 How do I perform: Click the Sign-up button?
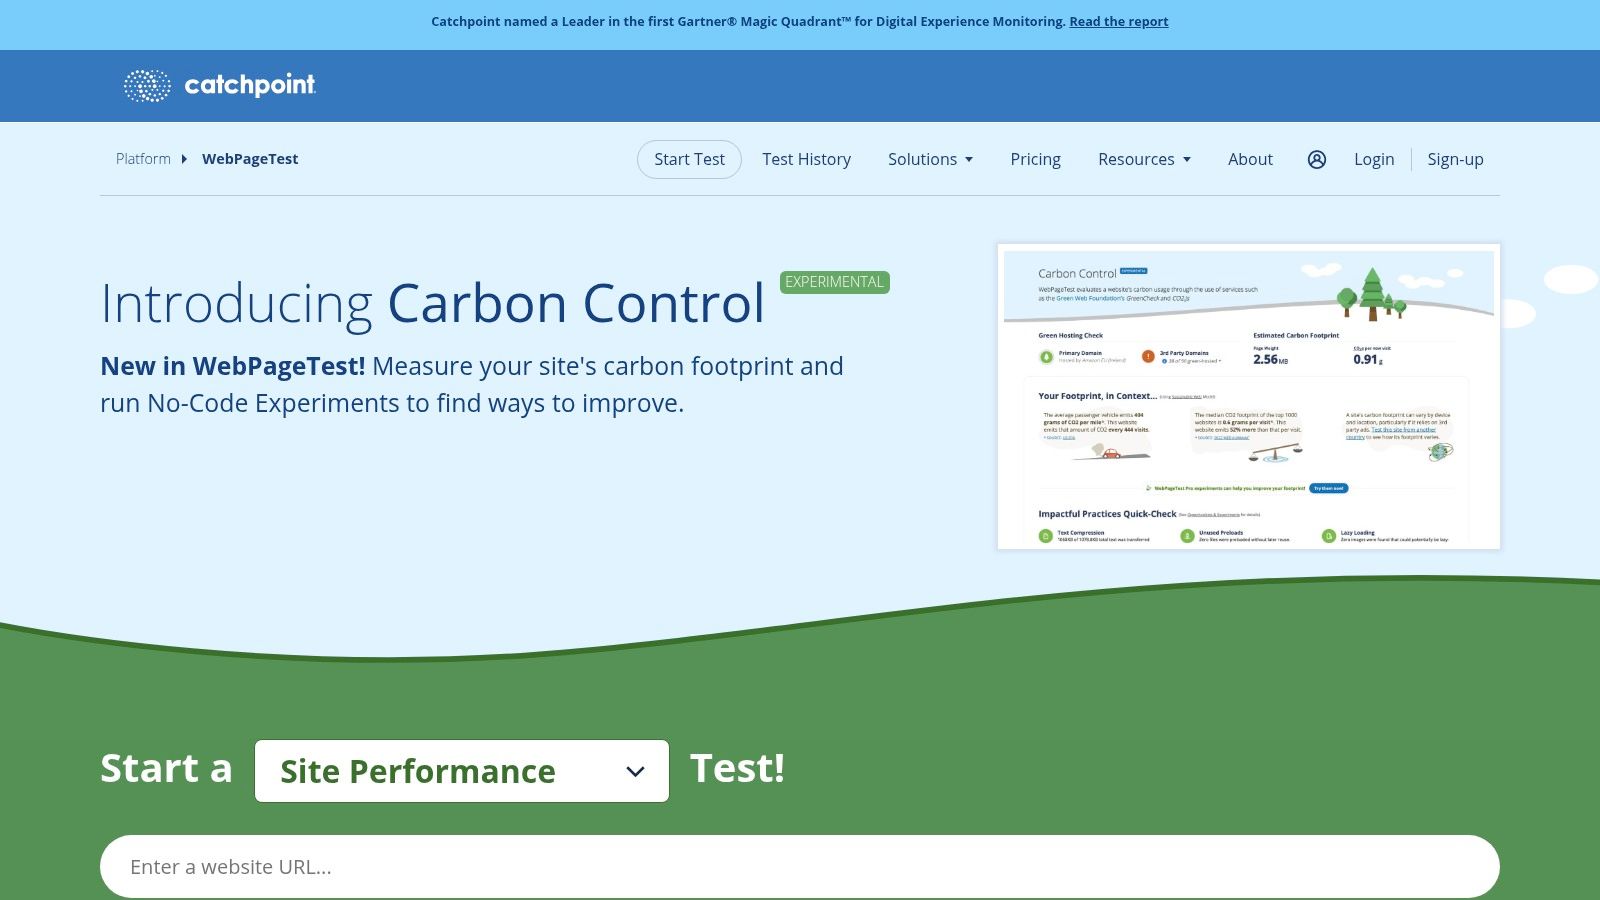point(1455,159)
